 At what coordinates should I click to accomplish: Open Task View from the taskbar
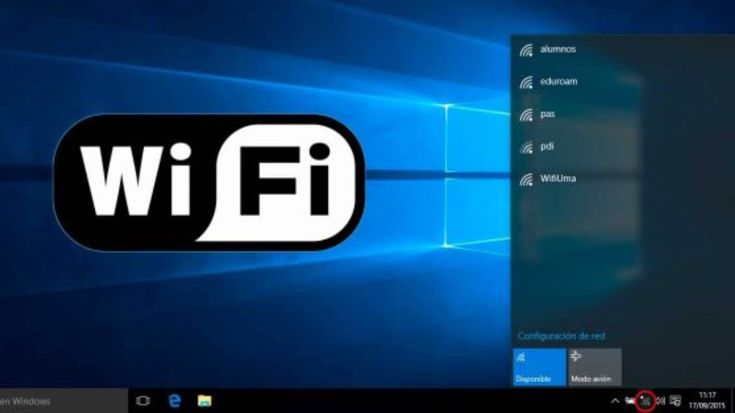143,401
